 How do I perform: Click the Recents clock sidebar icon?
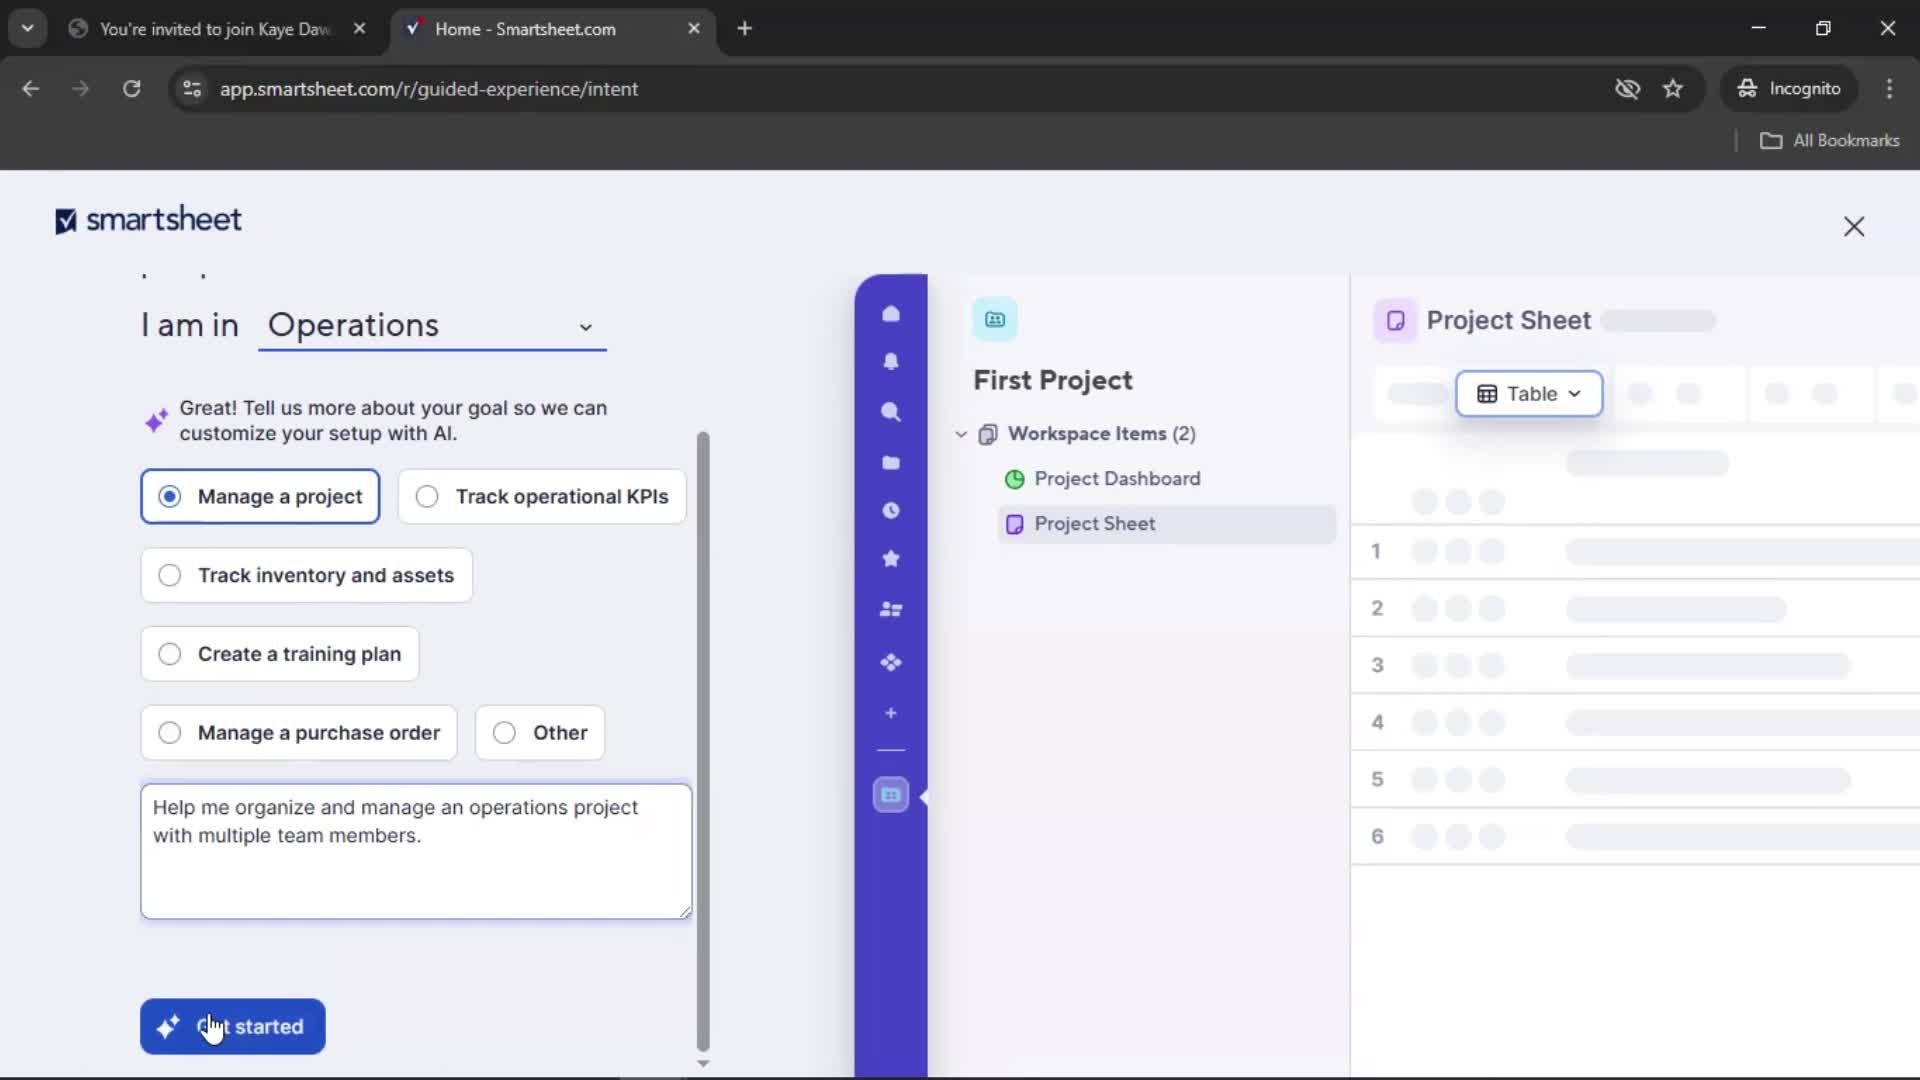pos(890,511)
